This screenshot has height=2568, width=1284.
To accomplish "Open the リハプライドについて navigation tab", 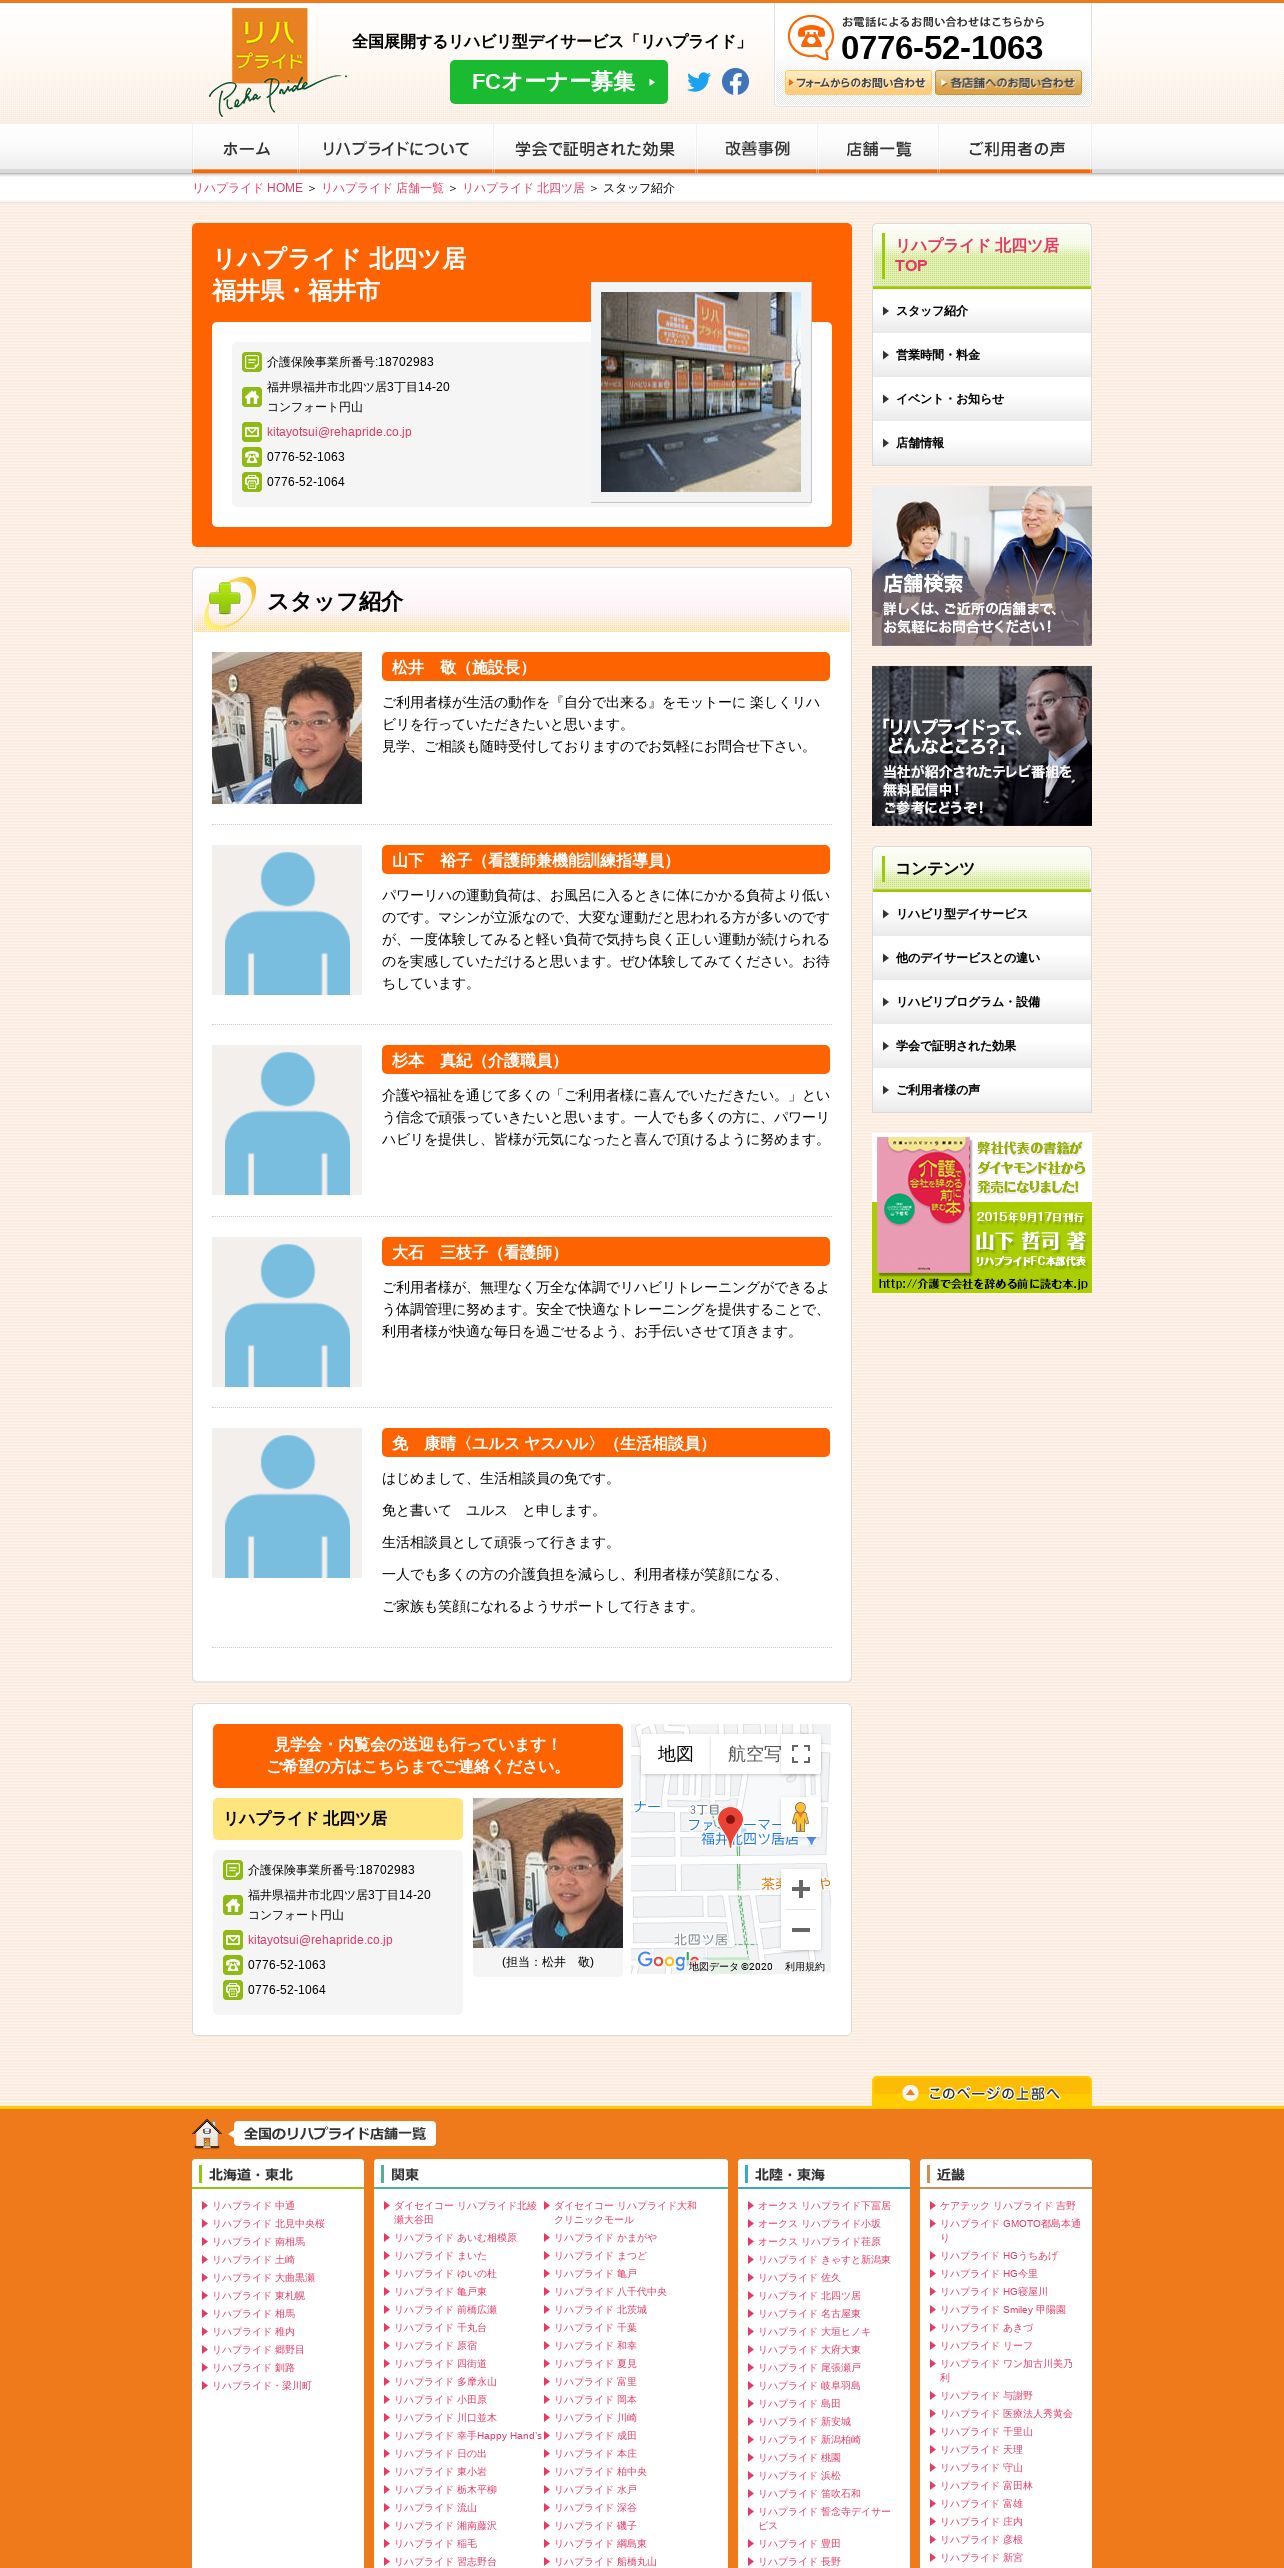I will coord(396,149).
